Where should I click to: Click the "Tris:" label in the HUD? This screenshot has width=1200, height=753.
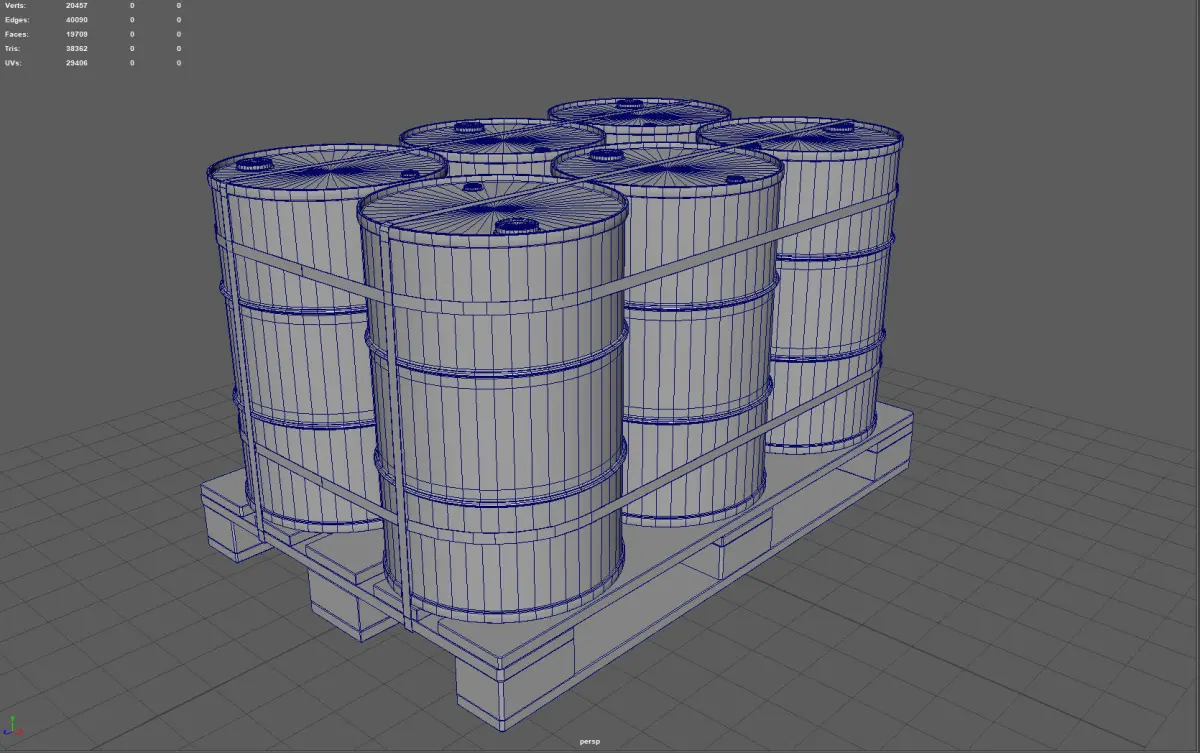[x=12, y=48]
